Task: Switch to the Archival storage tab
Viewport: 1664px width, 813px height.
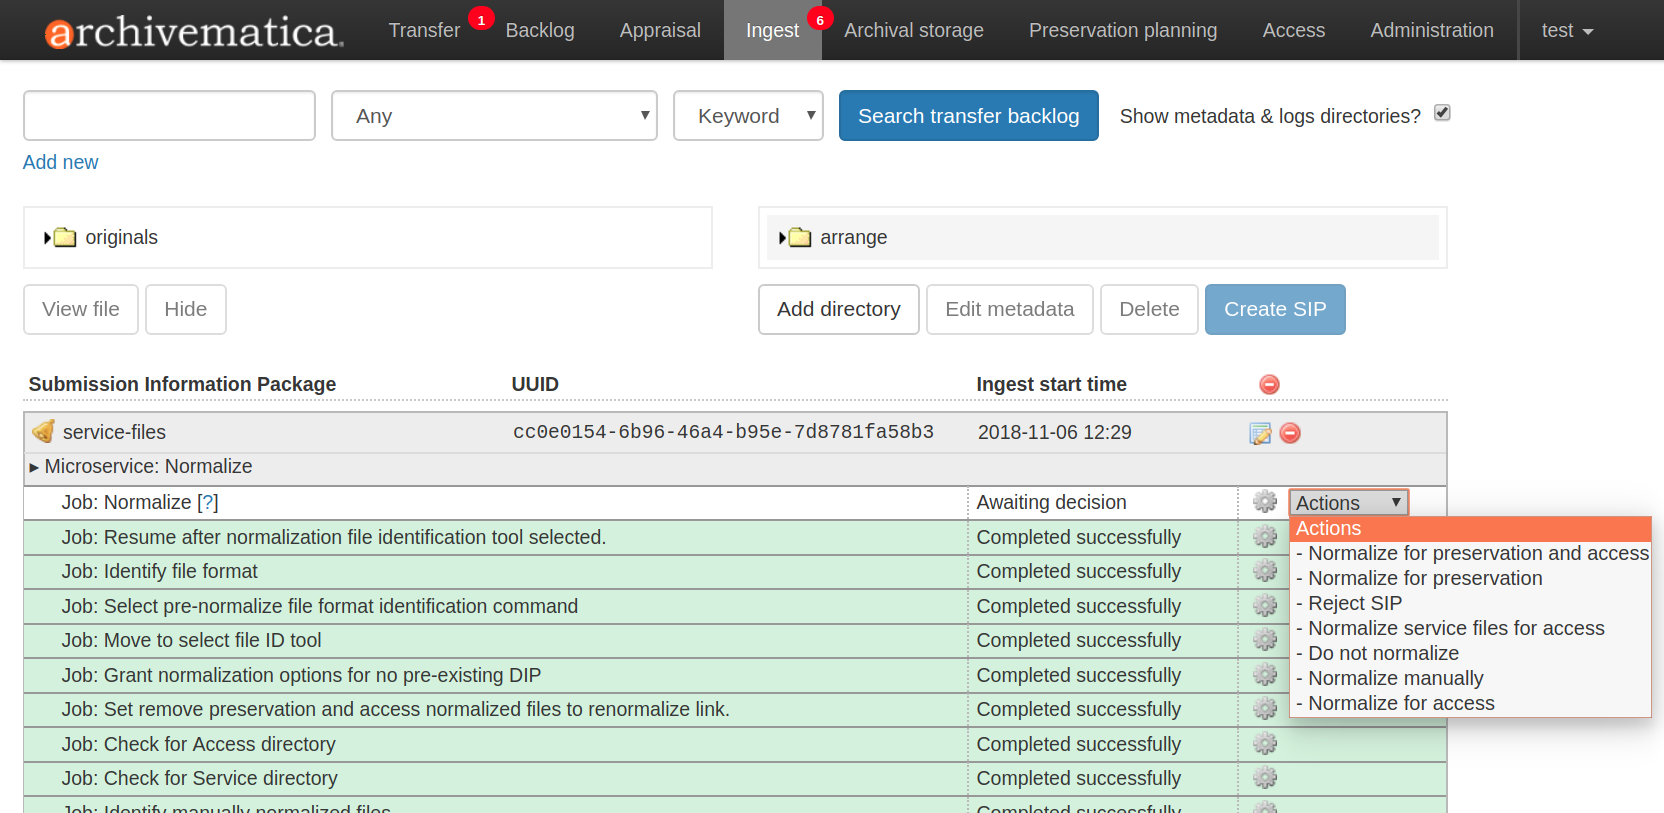Action: pyautogui.click(x=913, y=31)
